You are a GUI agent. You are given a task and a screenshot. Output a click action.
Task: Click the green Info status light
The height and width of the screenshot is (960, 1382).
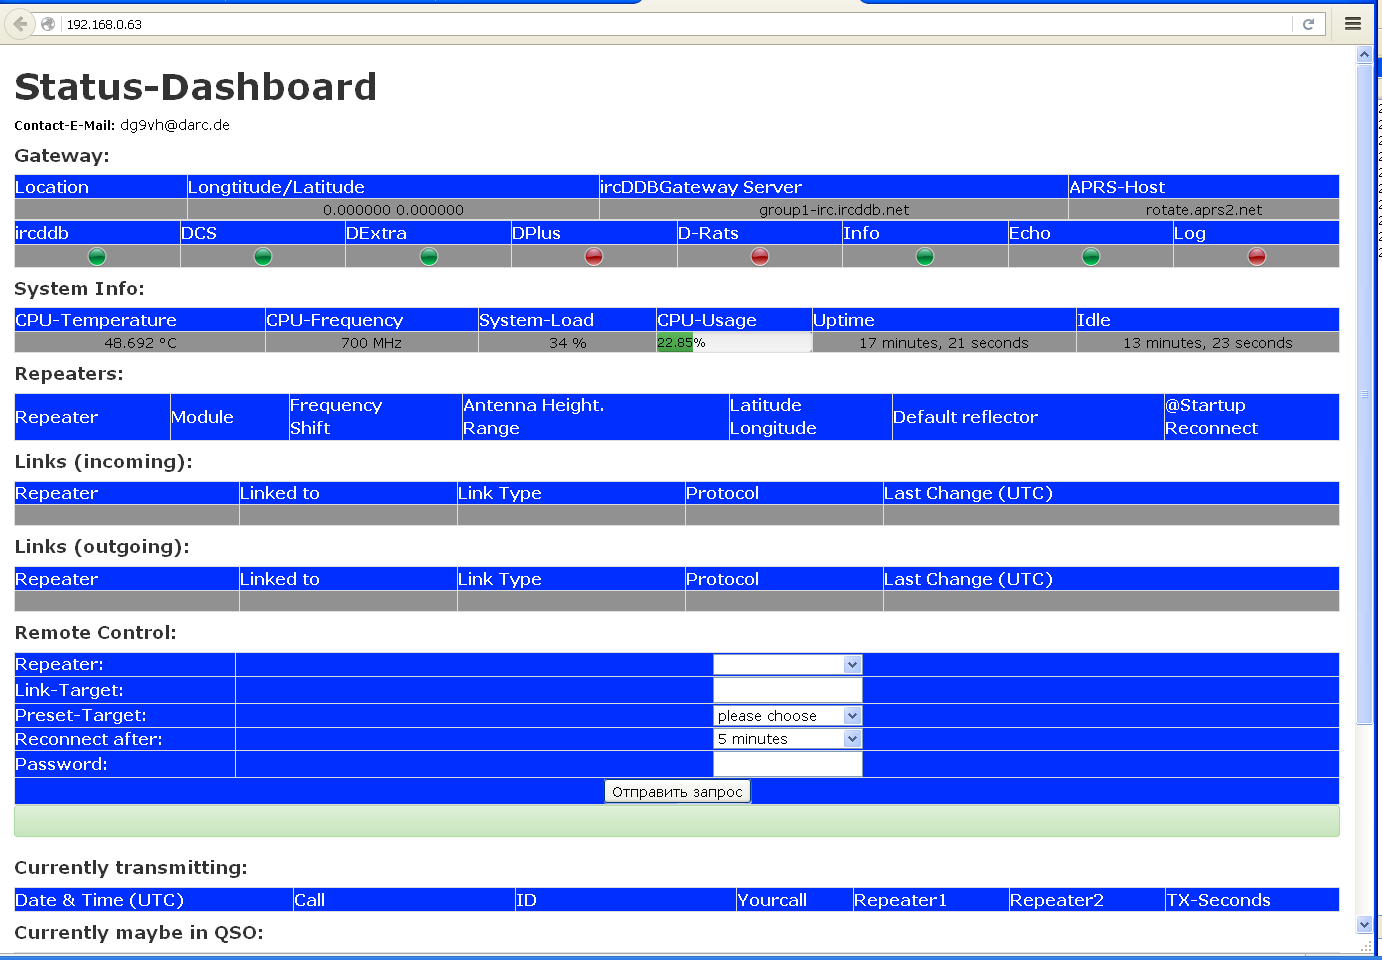(925, 257)
